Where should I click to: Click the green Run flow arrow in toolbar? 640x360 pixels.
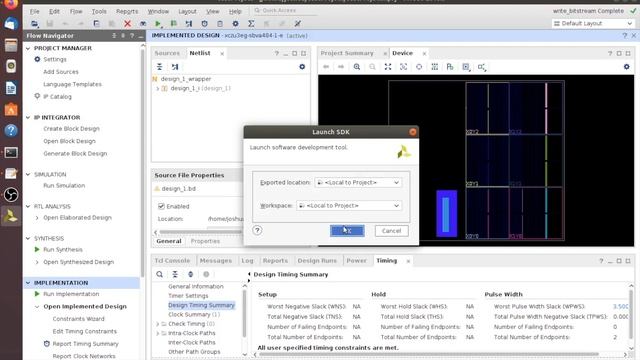[158, 24]
